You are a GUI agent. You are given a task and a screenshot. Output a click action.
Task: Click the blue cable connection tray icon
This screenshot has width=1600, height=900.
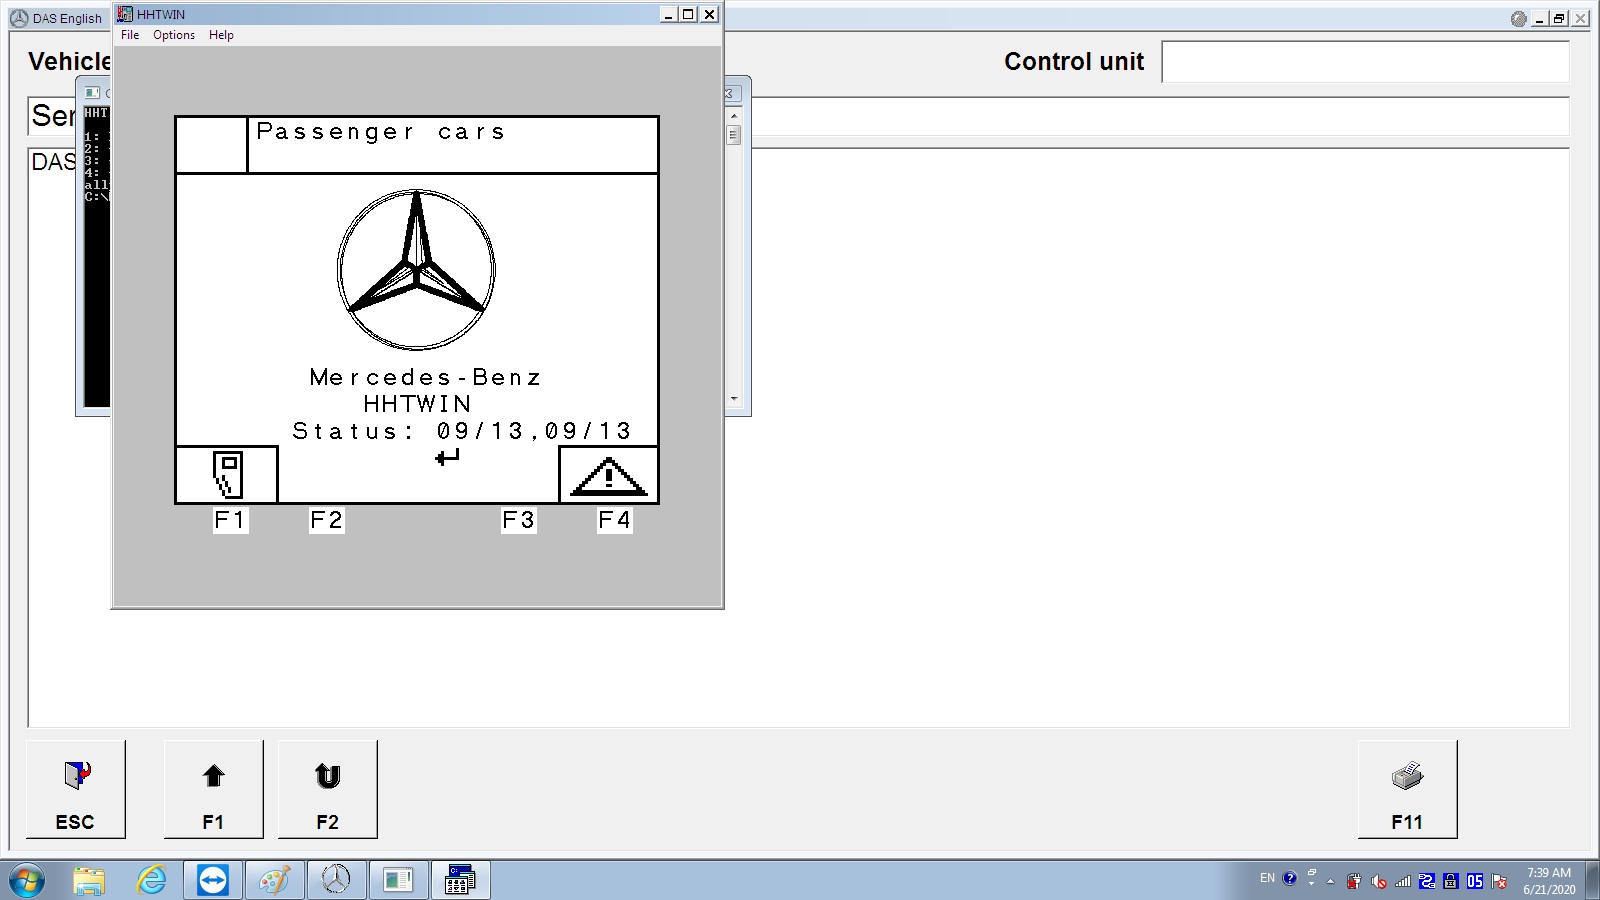pos(1427,881)
